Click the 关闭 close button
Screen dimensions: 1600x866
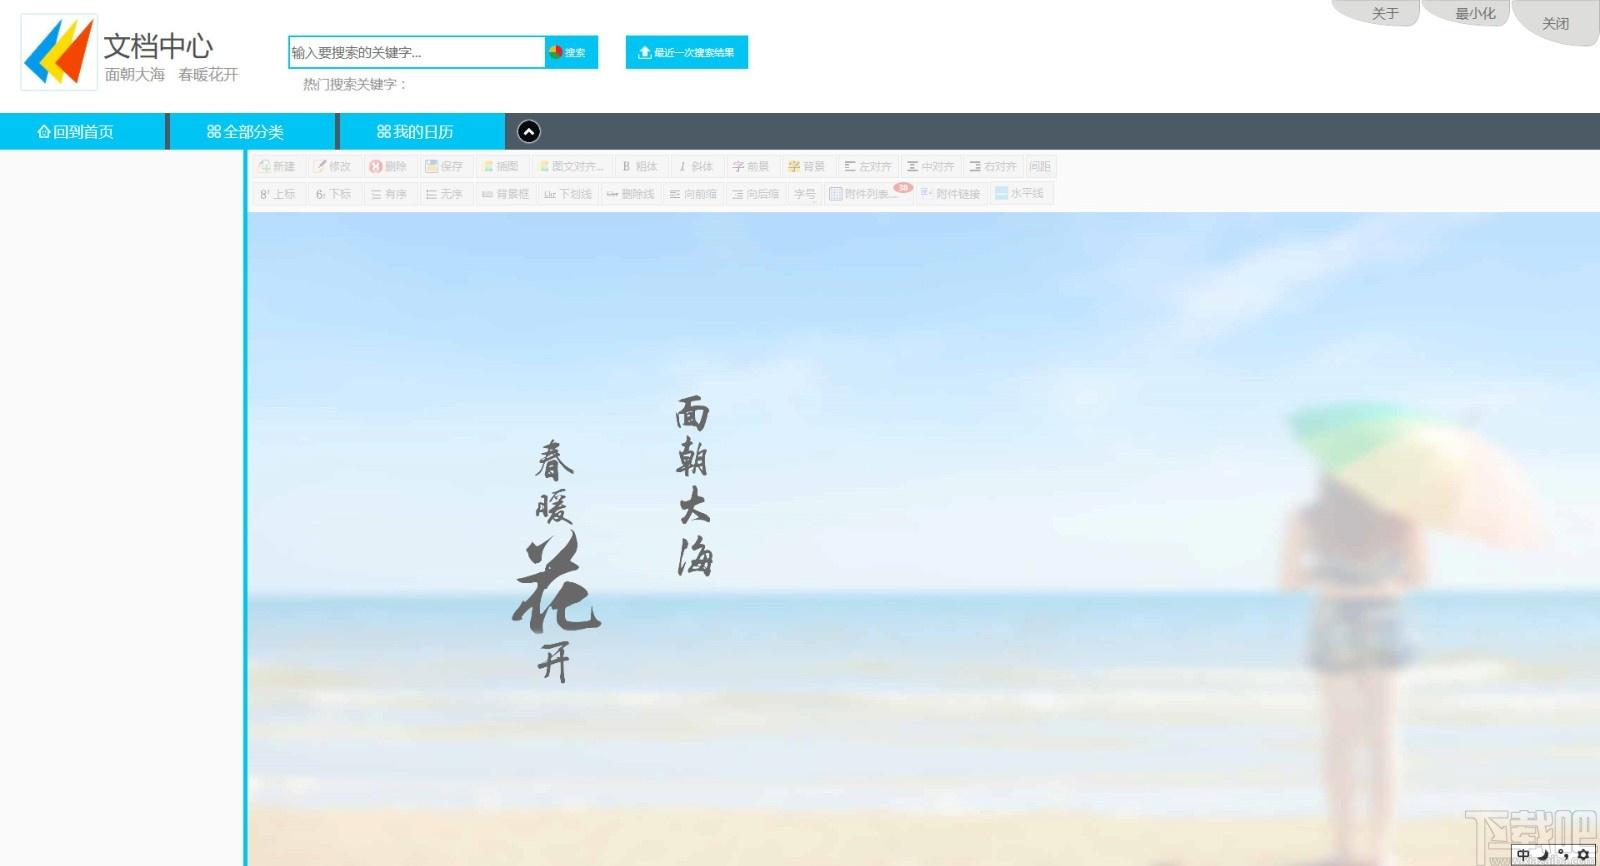1555,23
